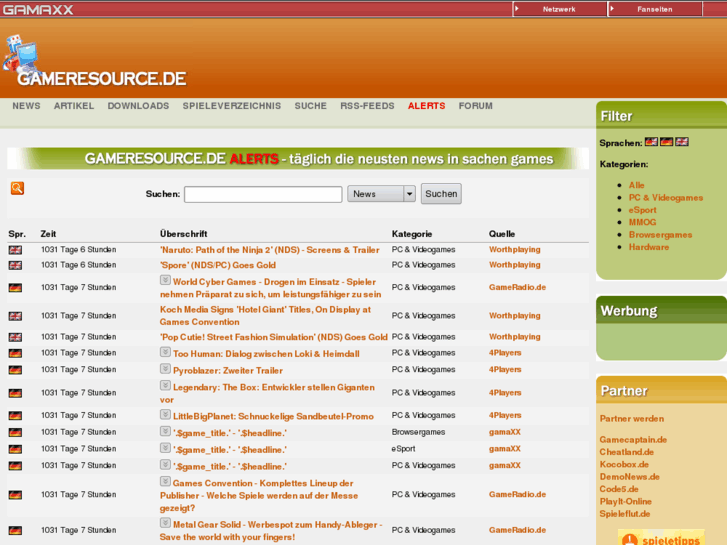Visit partner link Gamecaptain.de

click(x=633, y=440)
